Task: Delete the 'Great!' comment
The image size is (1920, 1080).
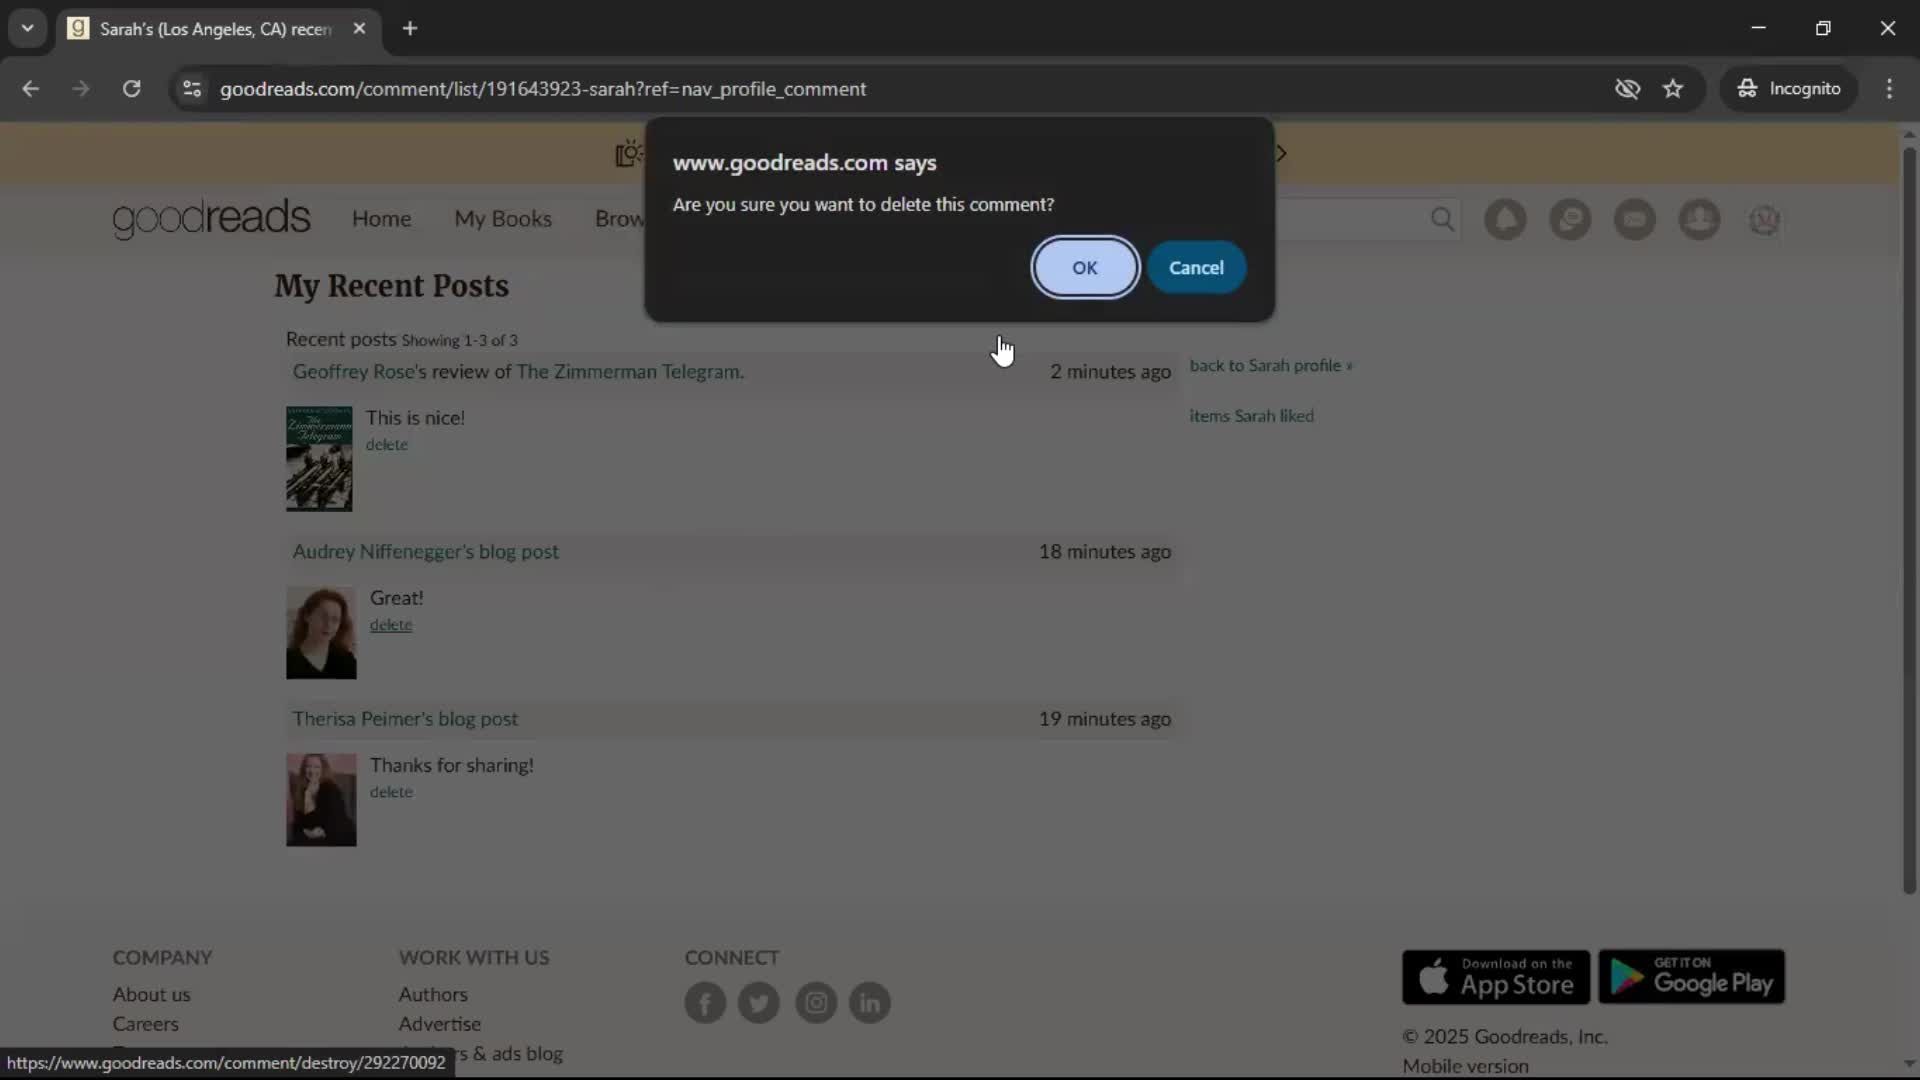Action: 391,625
